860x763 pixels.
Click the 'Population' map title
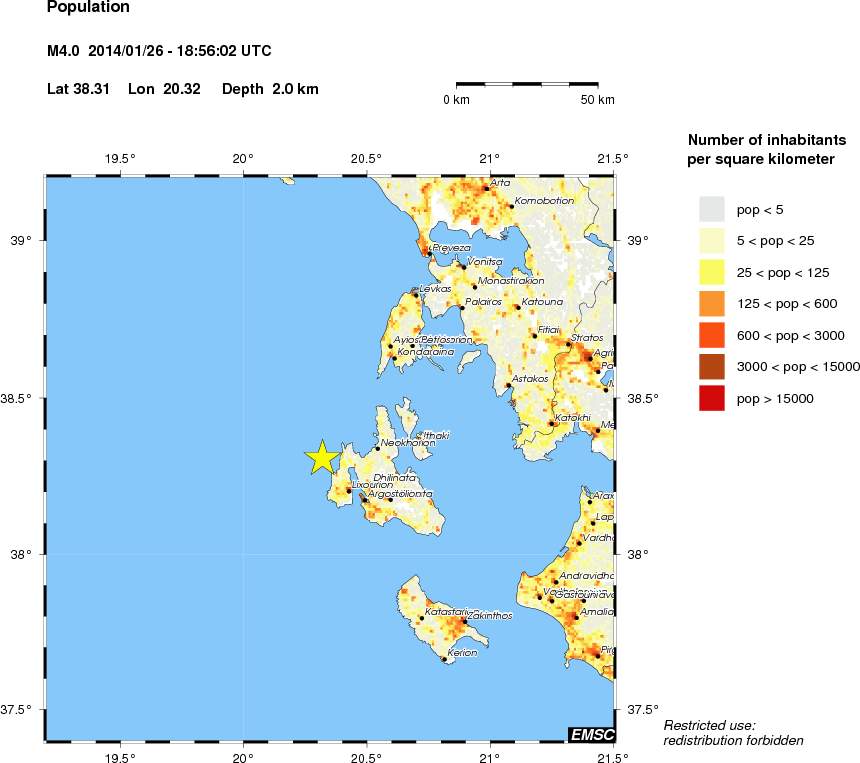[x=88, y=8]
